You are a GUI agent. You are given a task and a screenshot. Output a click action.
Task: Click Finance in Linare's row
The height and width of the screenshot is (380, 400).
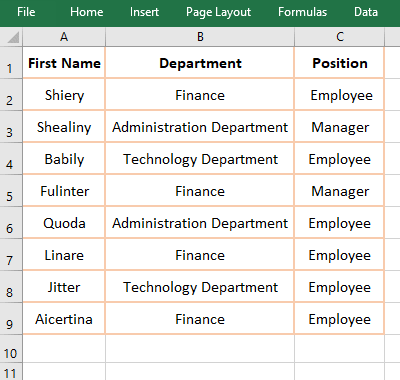[200, 255]
